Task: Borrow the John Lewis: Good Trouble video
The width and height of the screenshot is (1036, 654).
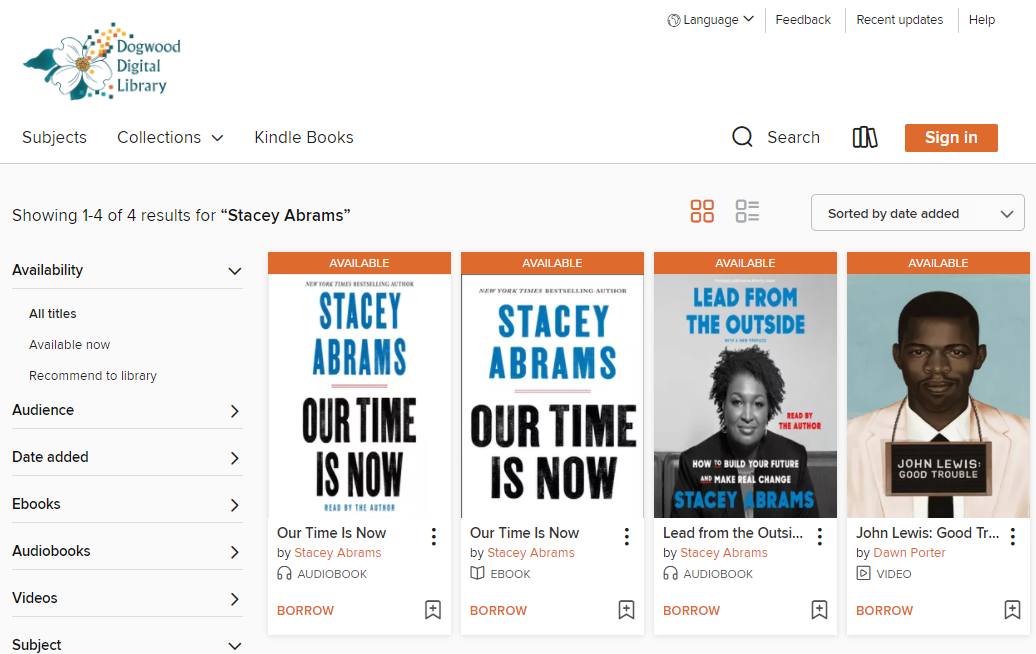Action: (884, 610)
